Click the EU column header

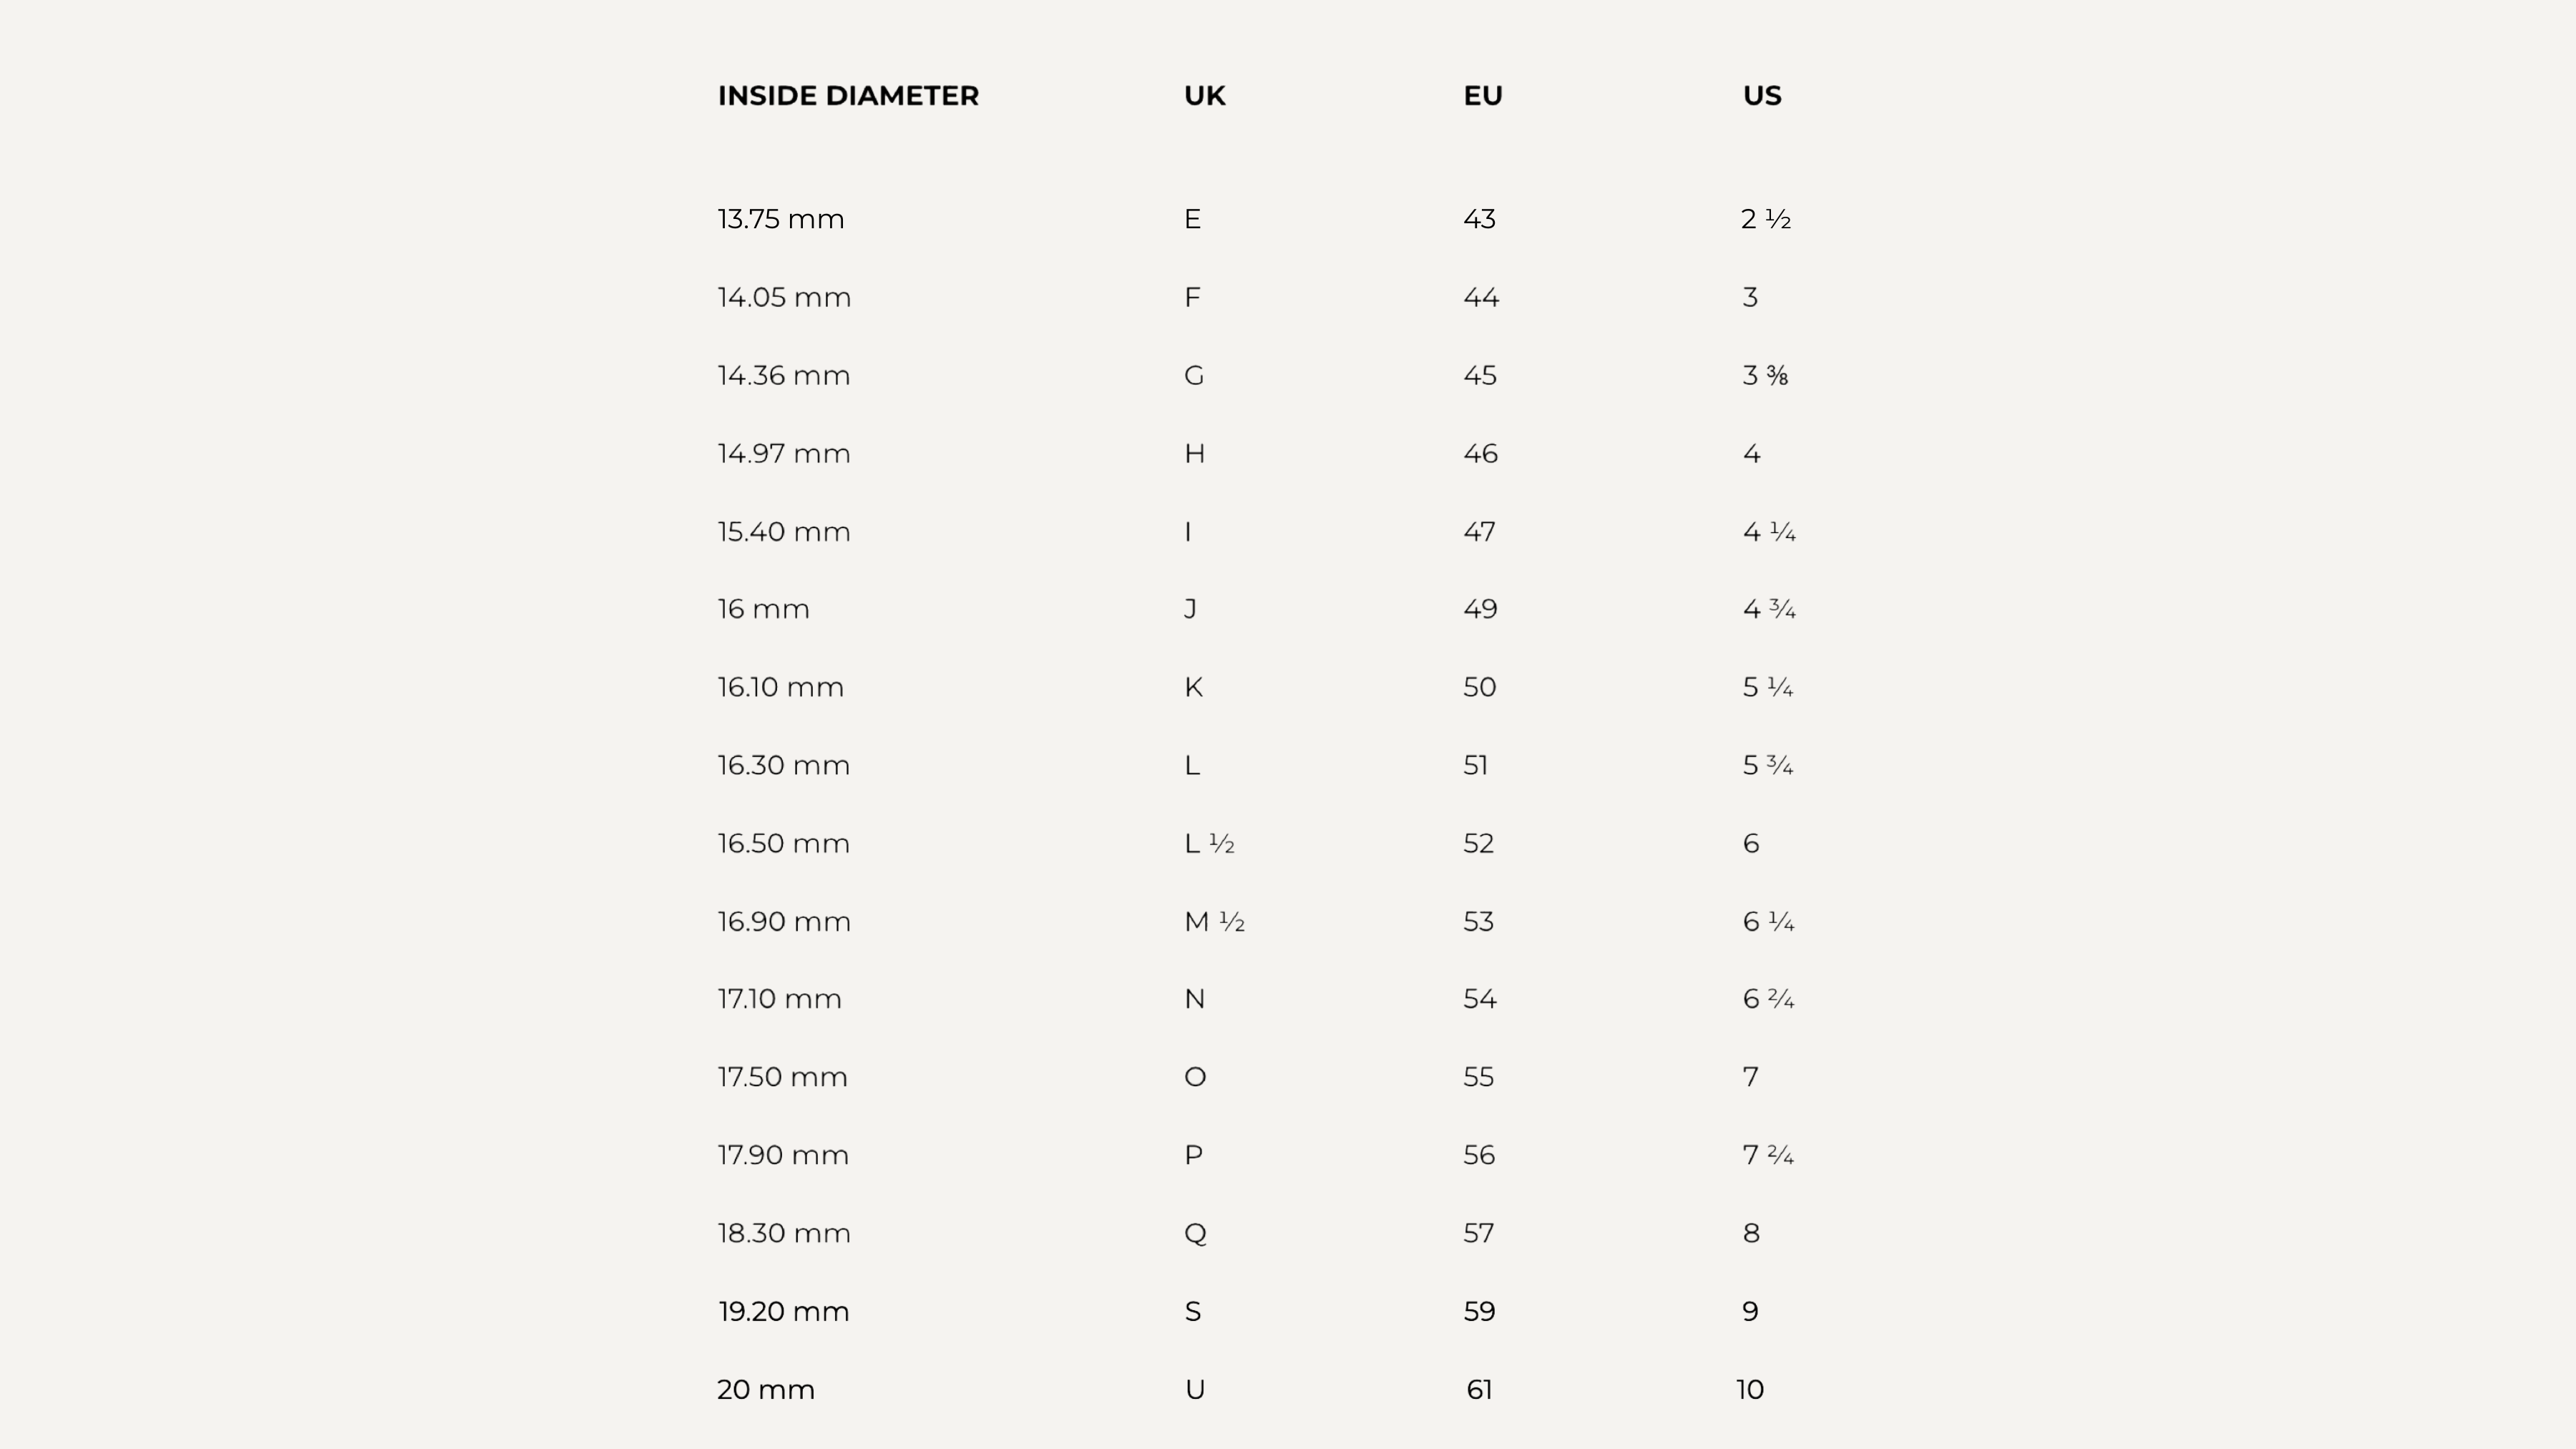pos(1482,96)
